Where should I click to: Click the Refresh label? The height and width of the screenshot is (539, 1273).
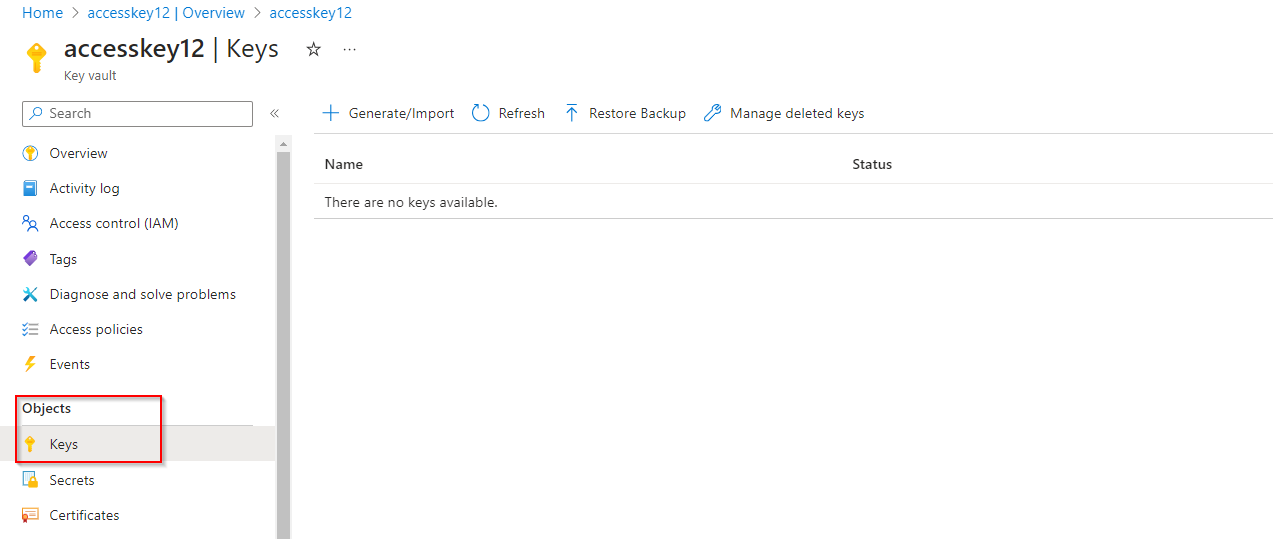(521, 113)
